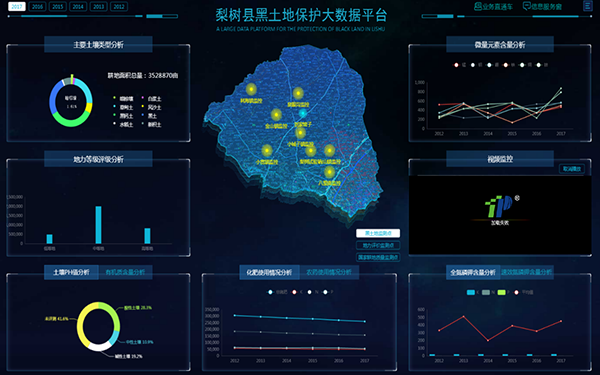Click the 微量元素含量分析 panel title
The height and width of the screenshot is (375, 600).
(x=500, y=45)
